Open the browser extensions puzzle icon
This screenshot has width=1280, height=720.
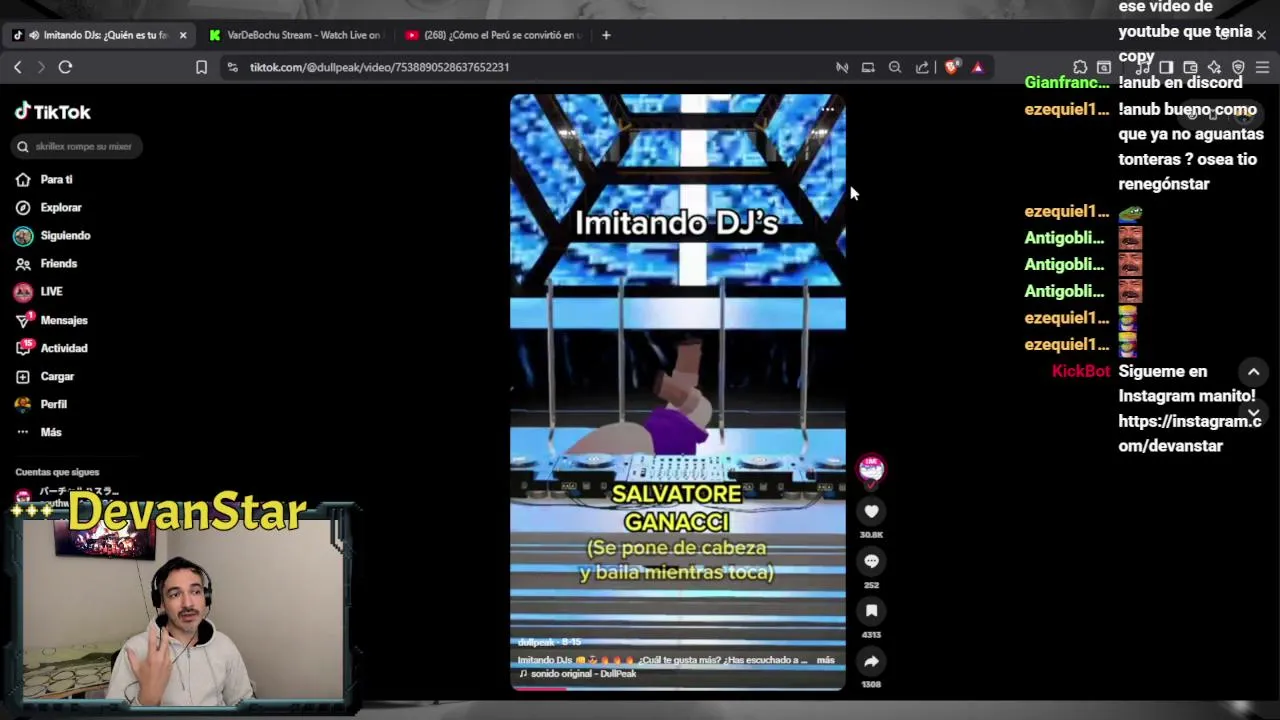pos(1080,67)
